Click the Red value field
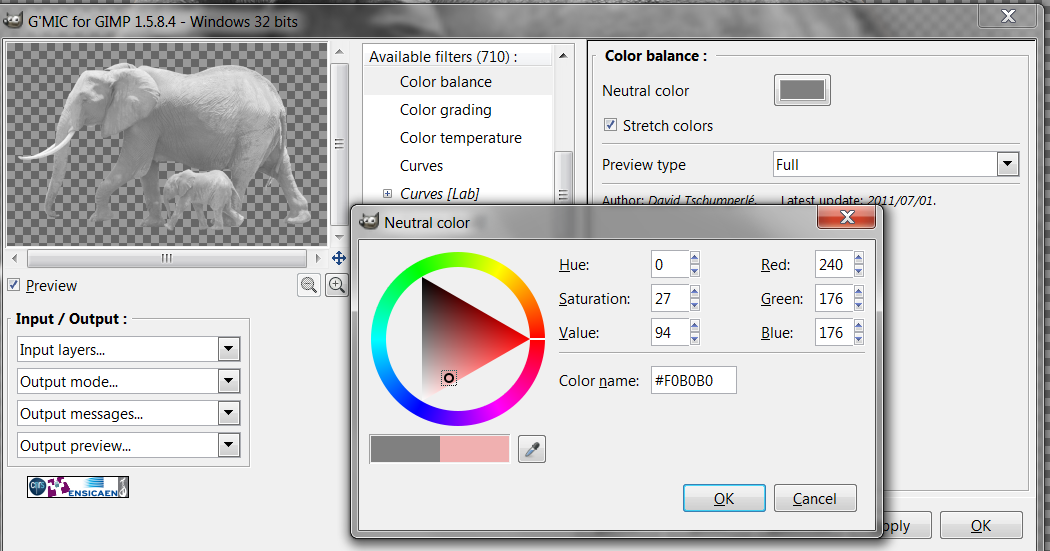This screenshot has width=1050, height=551. (x=834, y=264)
